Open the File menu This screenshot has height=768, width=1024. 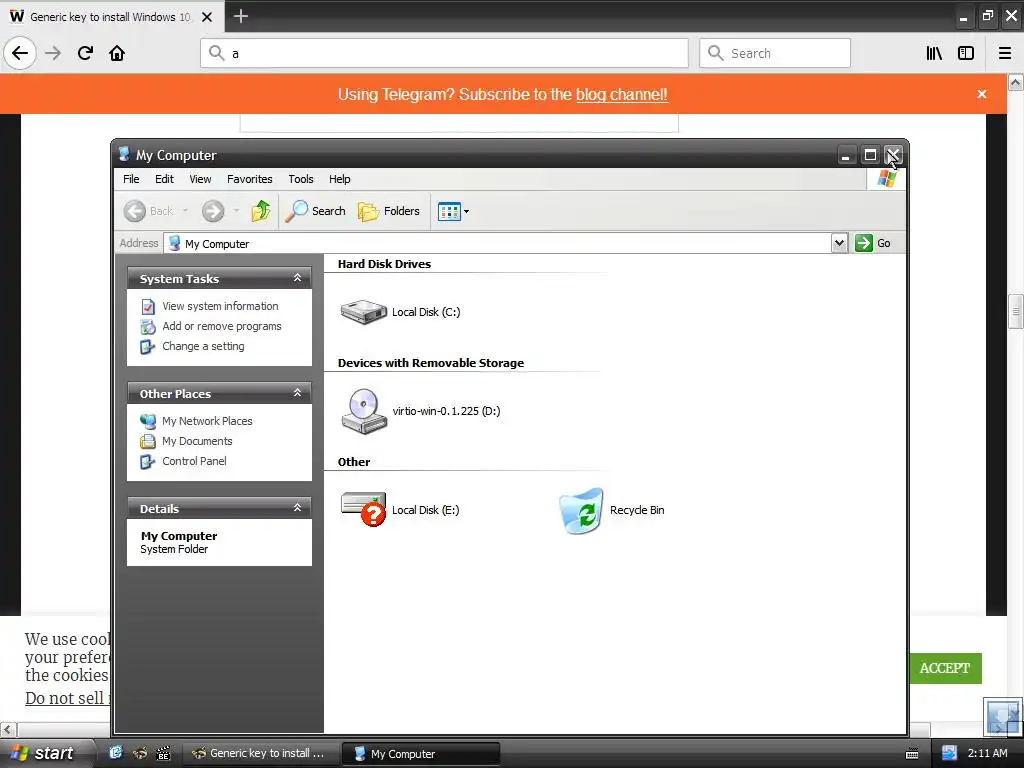[x=131, y=179]
